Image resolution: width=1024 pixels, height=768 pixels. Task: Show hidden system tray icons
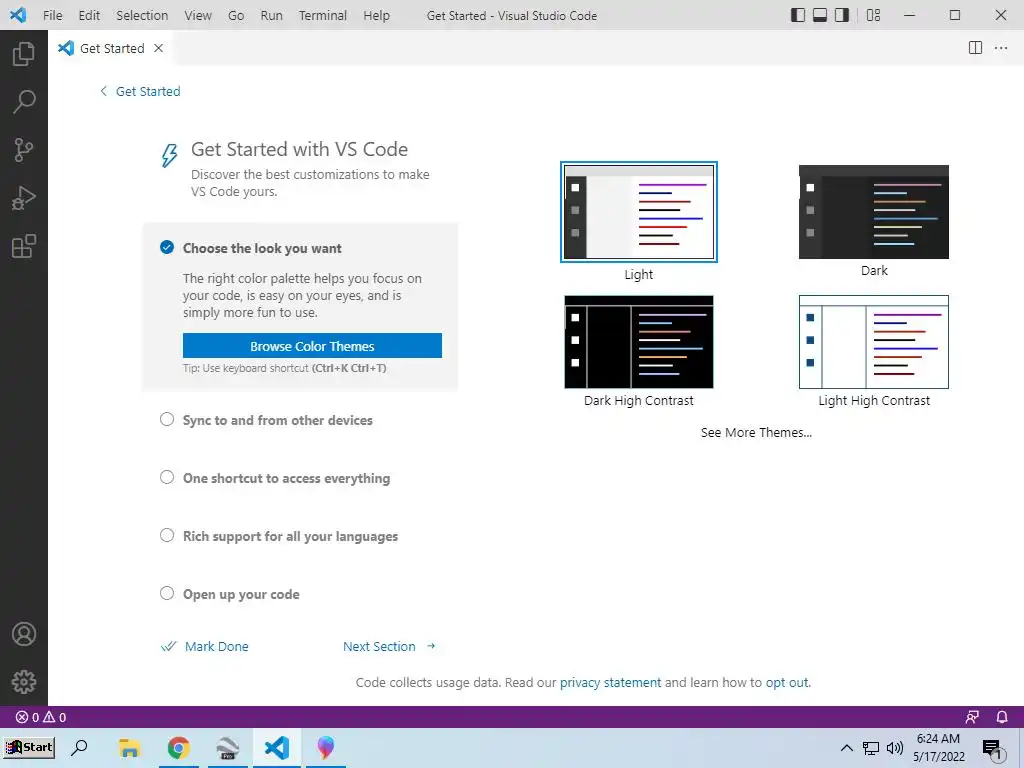tap(846, 748)
